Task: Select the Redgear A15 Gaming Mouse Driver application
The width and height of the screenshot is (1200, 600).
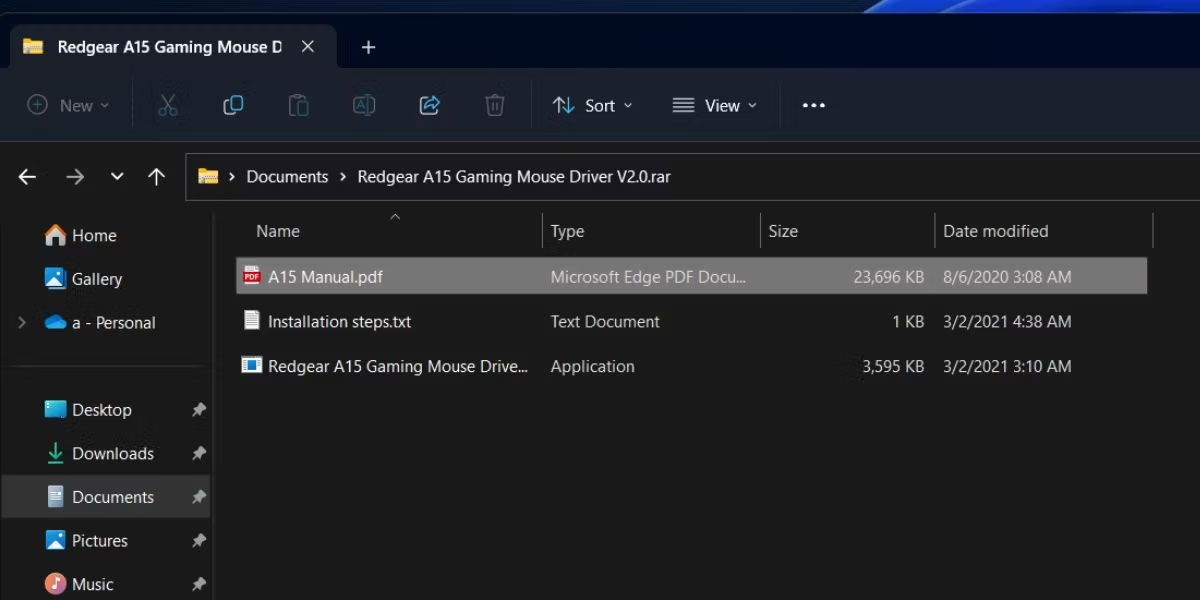Action: (x=691, y=366)
